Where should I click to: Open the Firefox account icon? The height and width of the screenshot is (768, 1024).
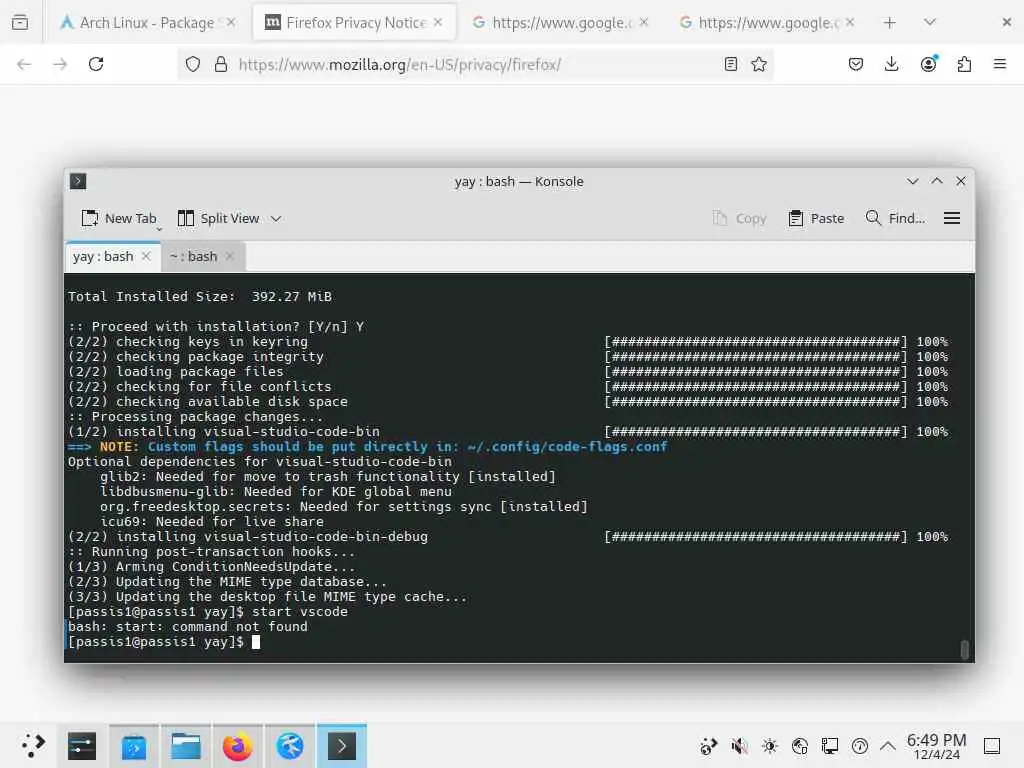(928, 64)
